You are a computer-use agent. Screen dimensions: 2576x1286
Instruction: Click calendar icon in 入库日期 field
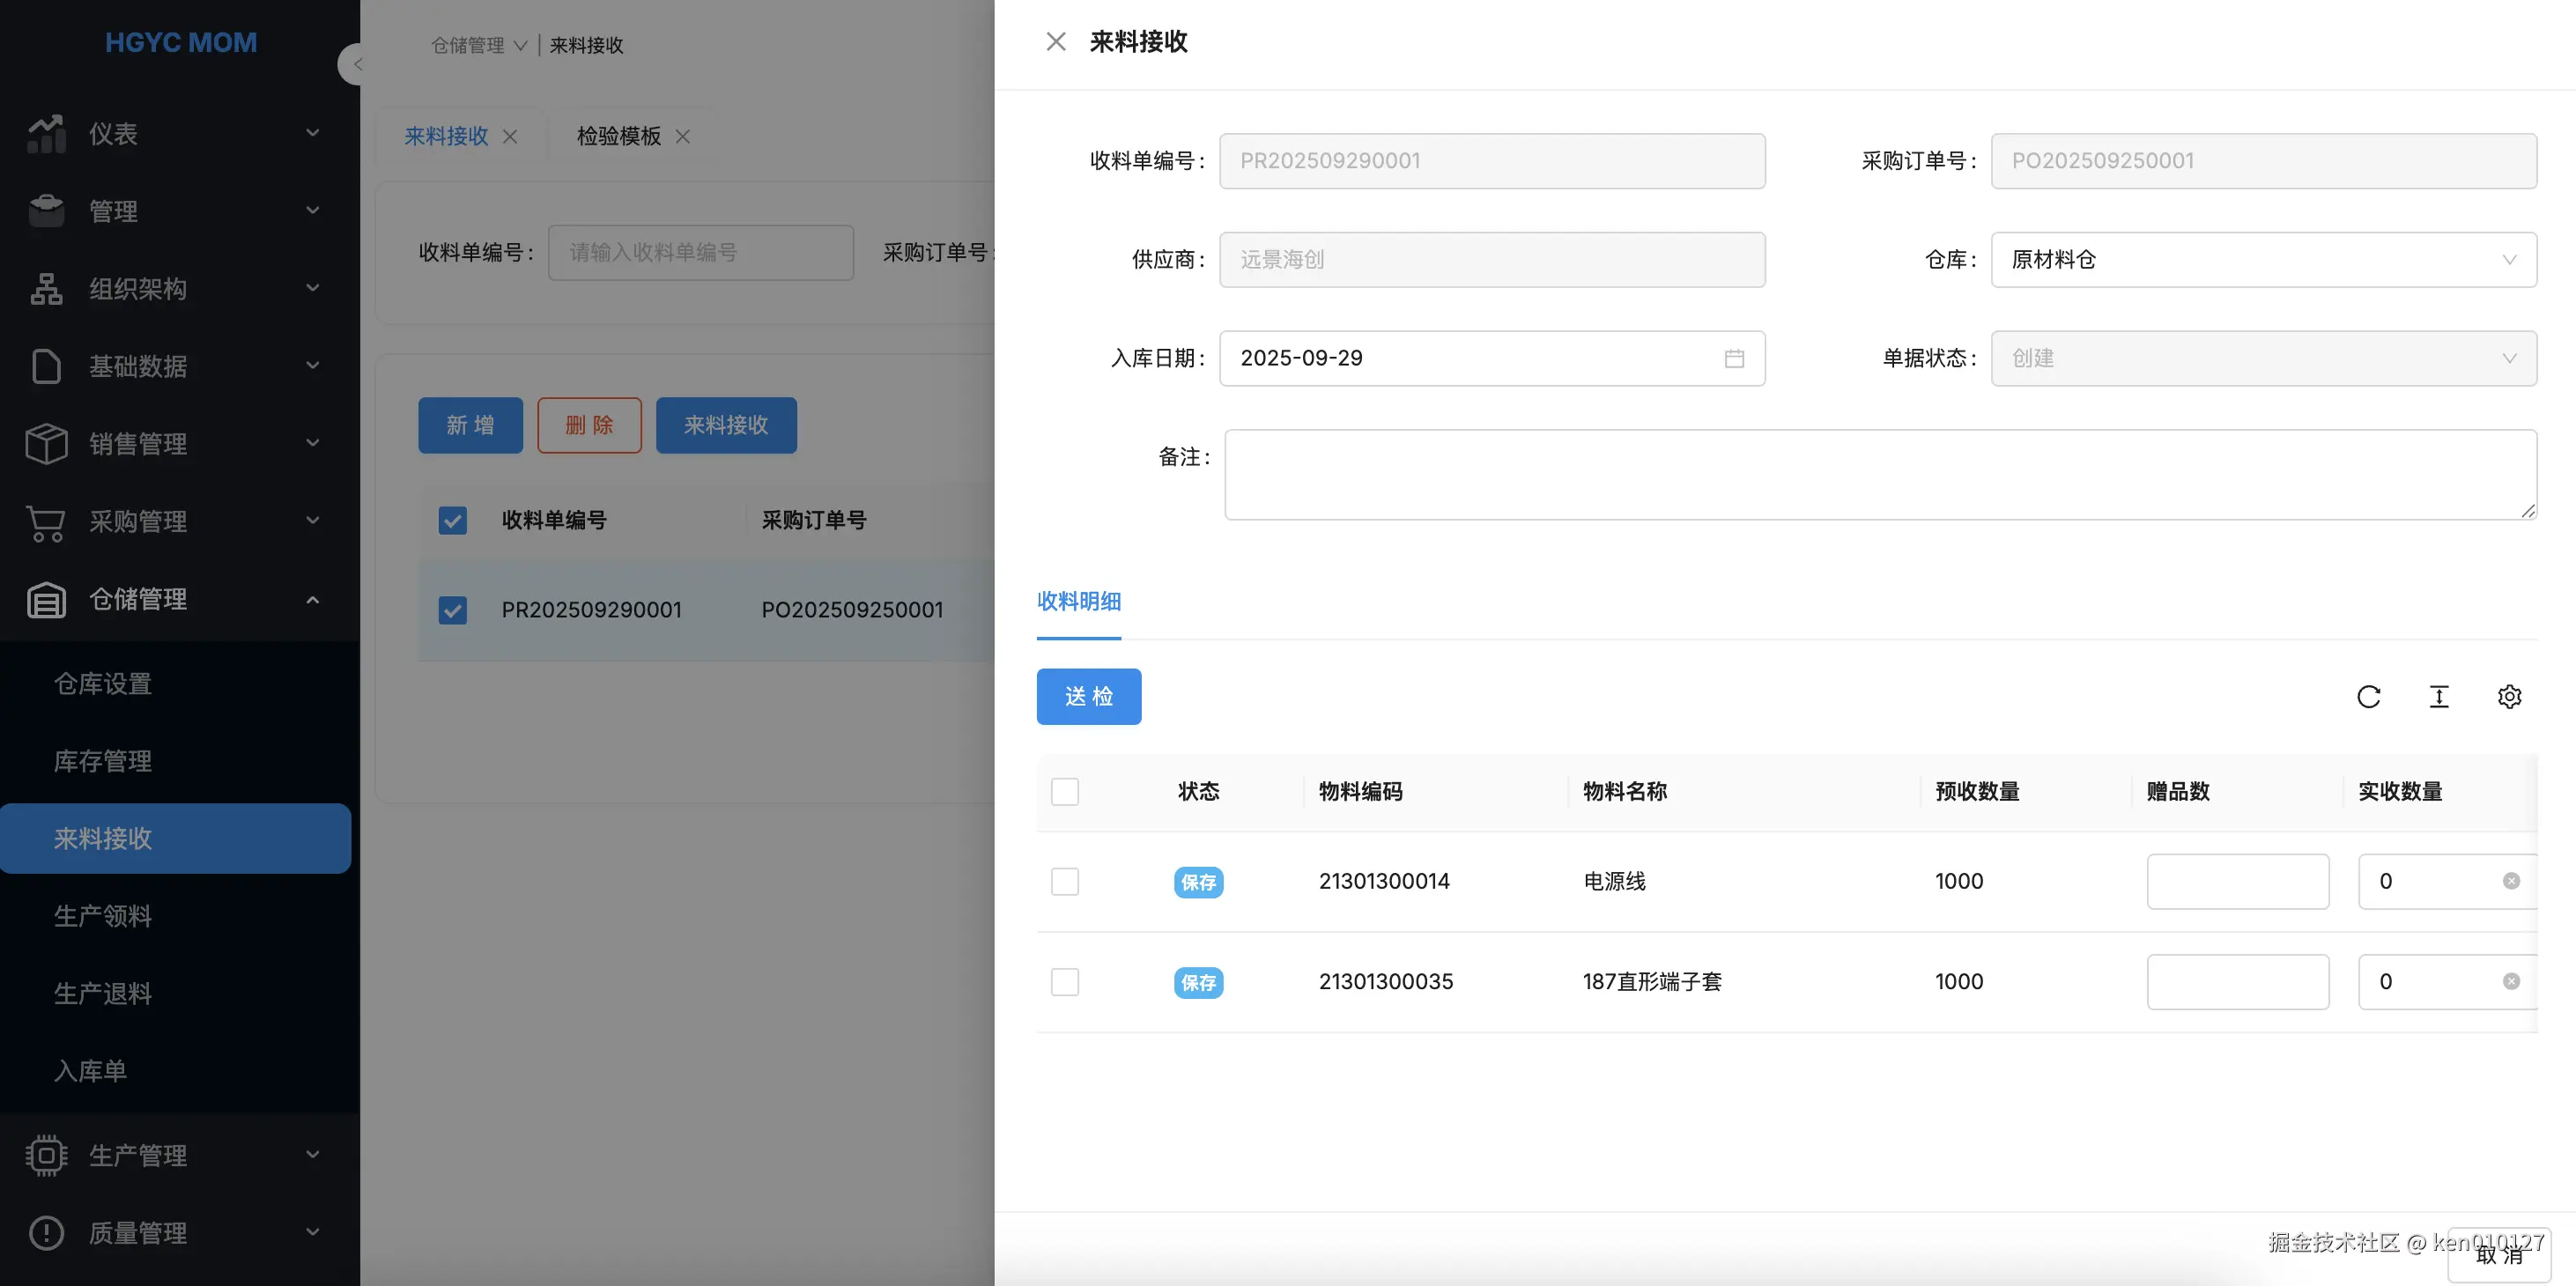click(x=1734, y=358)
